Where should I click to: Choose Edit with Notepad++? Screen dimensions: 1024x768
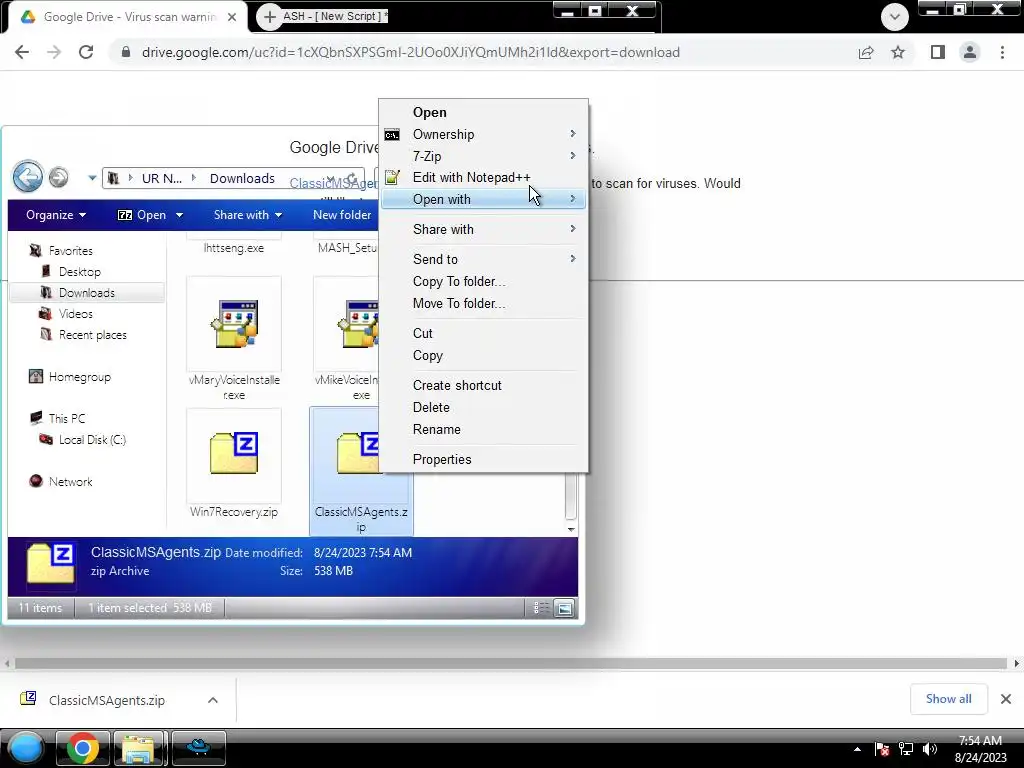483,178
